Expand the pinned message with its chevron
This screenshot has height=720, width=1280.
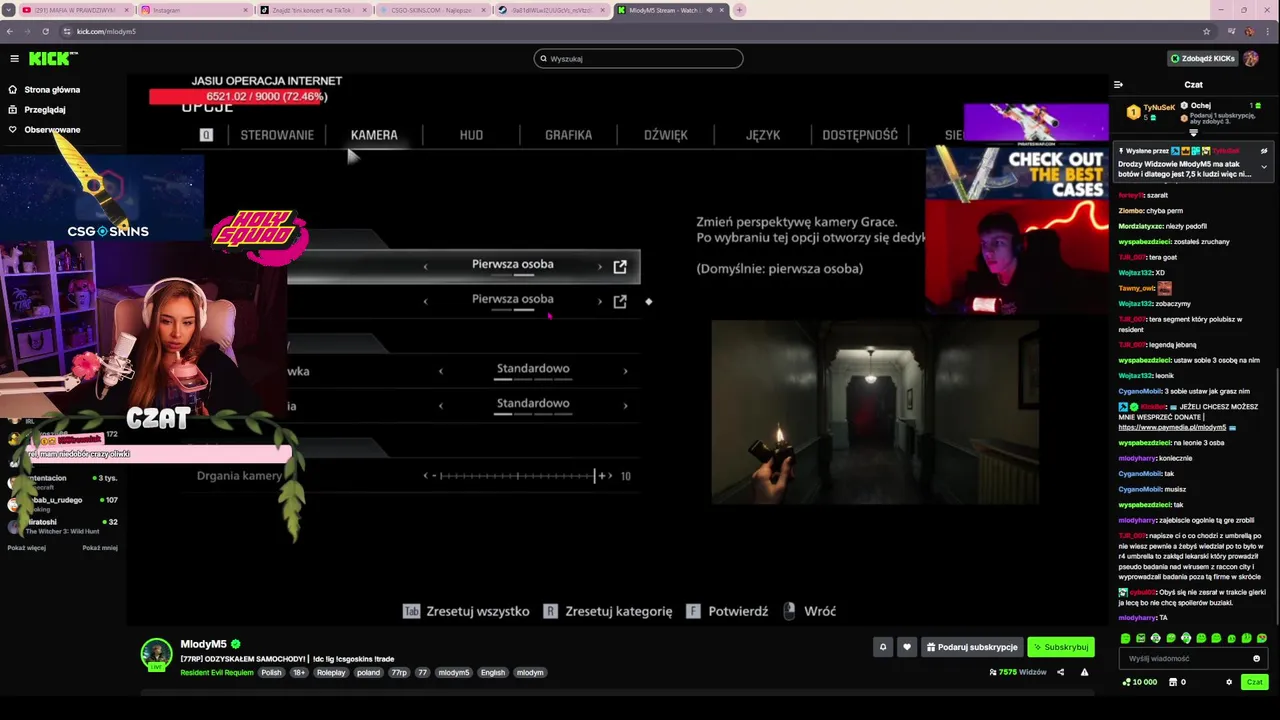(1264, 168)
